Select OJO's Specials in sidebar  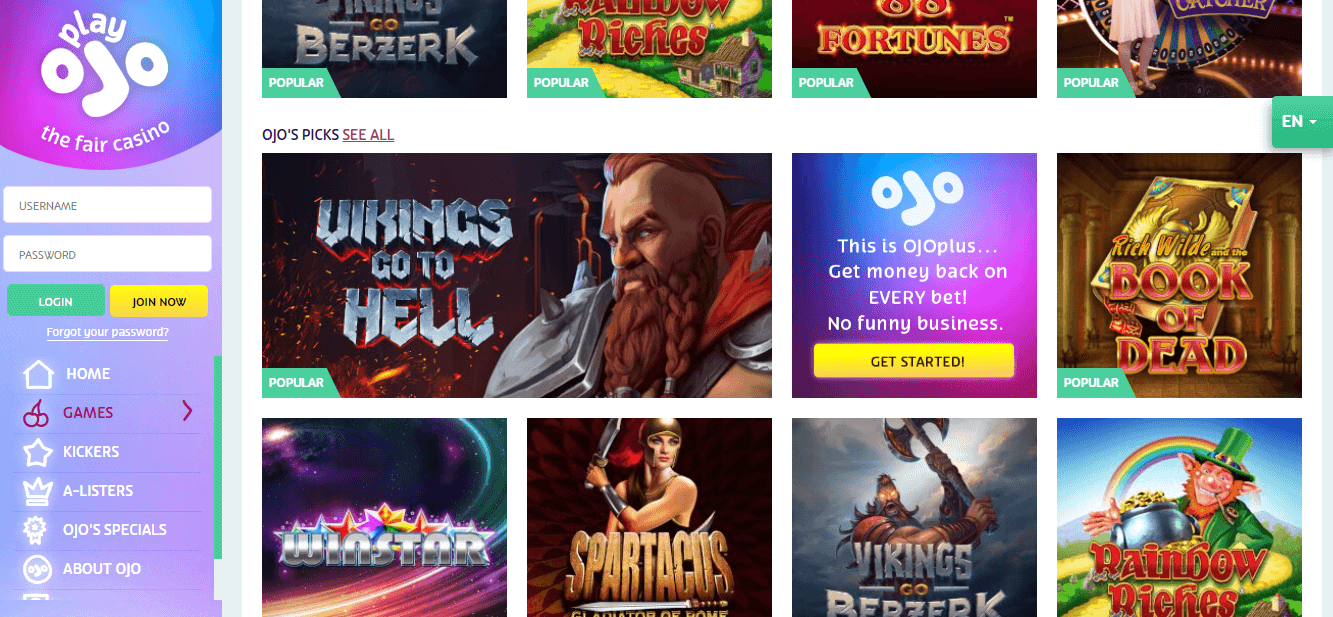click(x=115, y=530)
